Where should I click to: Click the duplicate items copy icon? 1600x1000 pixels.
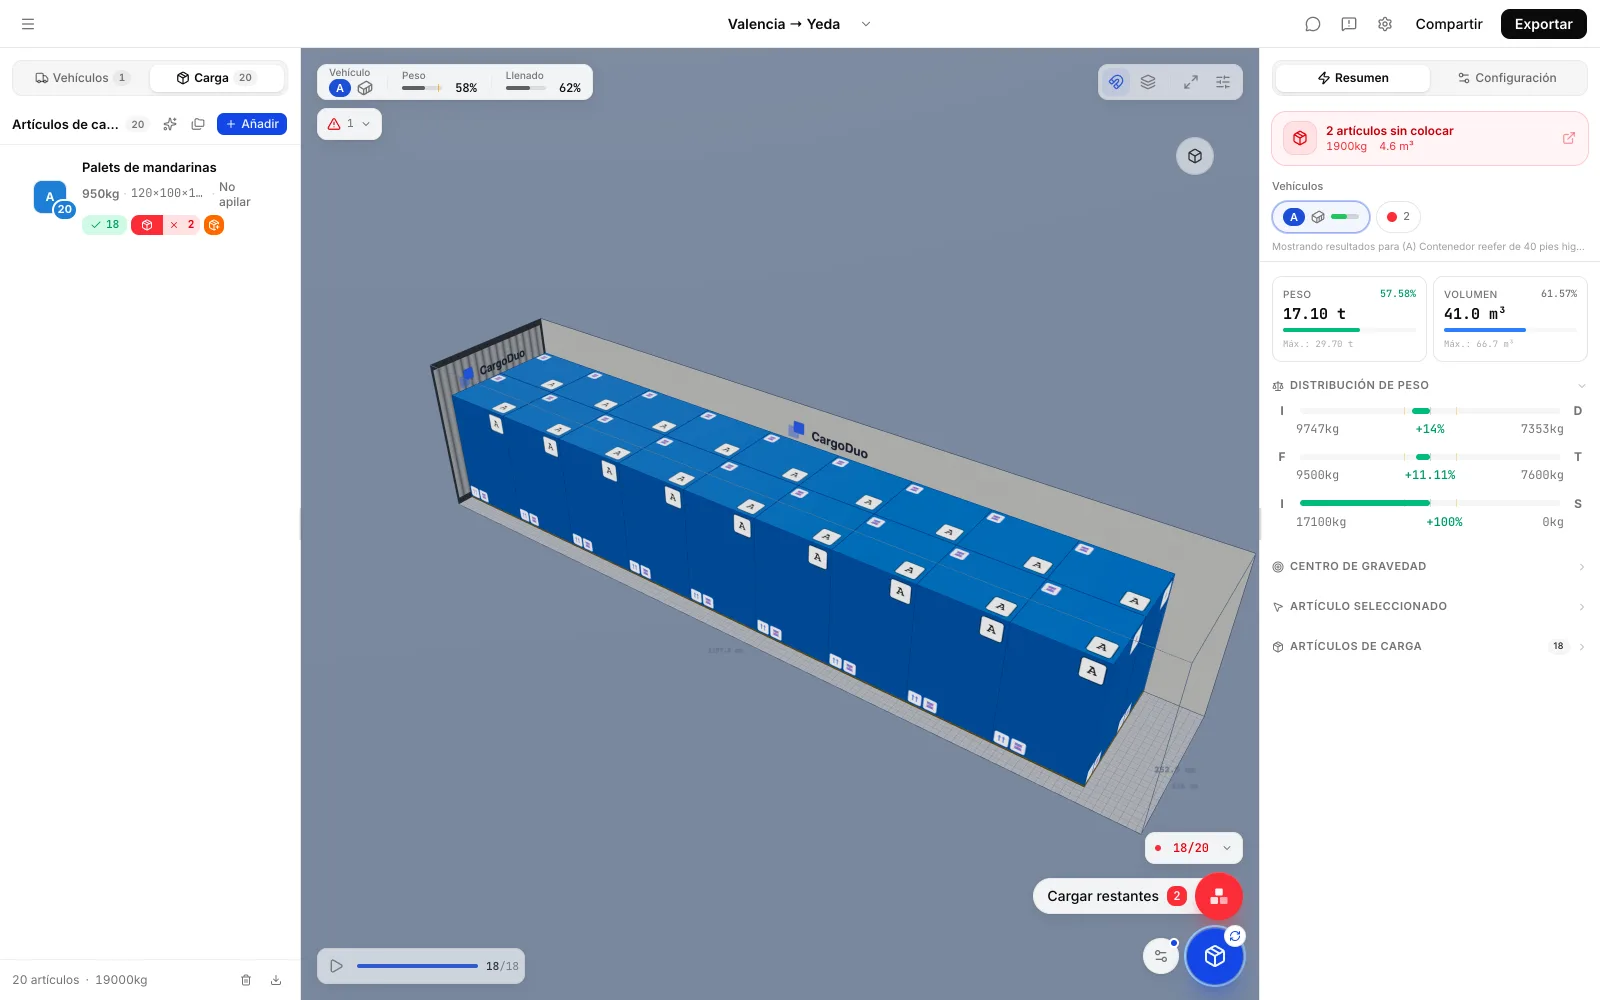198,124
